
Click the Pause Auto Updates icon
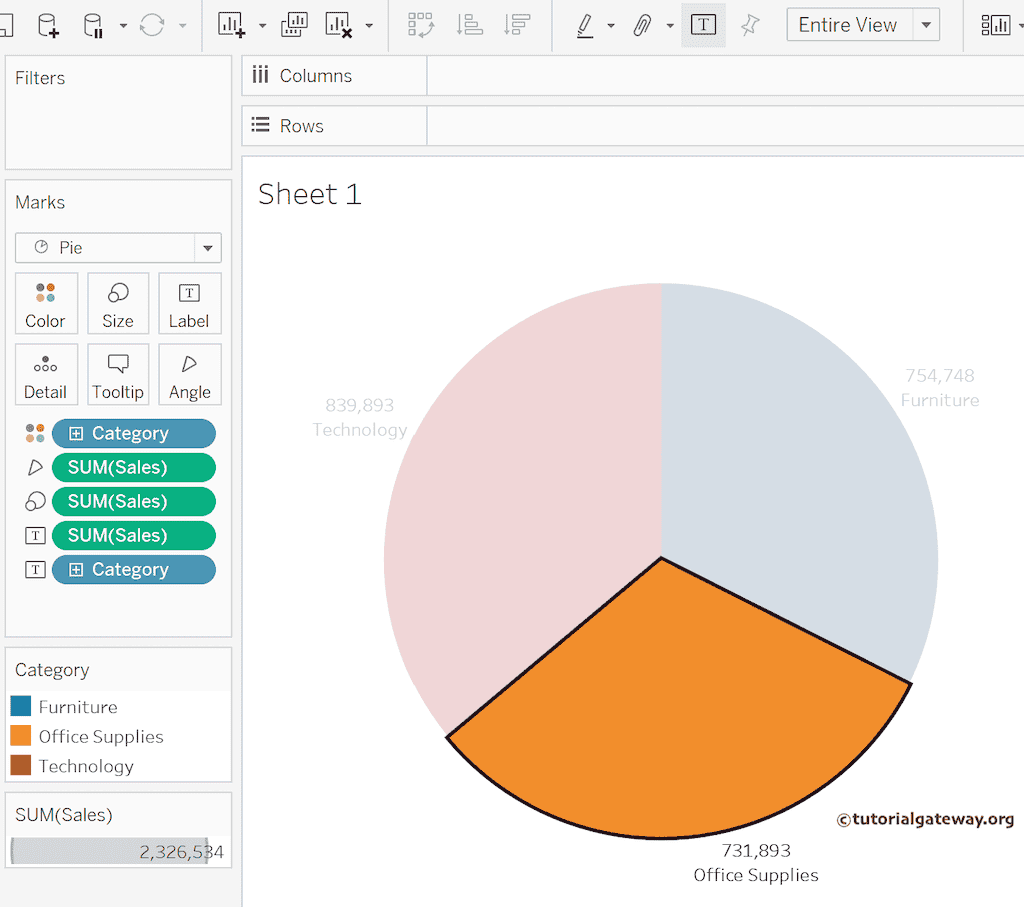[x=93, y=25]
